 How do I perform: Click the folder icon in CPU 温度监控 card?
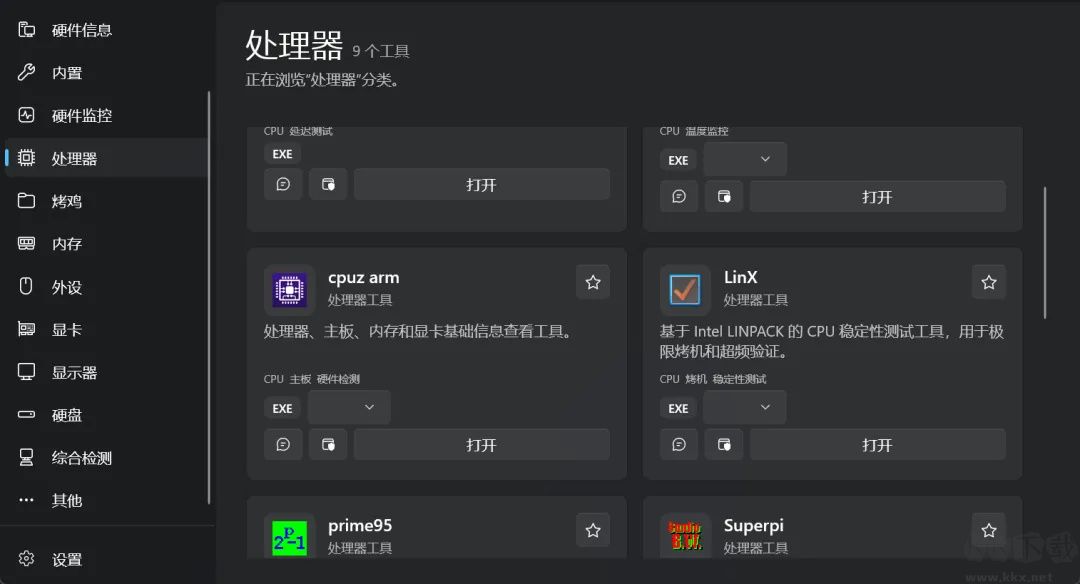coord(725,197)
